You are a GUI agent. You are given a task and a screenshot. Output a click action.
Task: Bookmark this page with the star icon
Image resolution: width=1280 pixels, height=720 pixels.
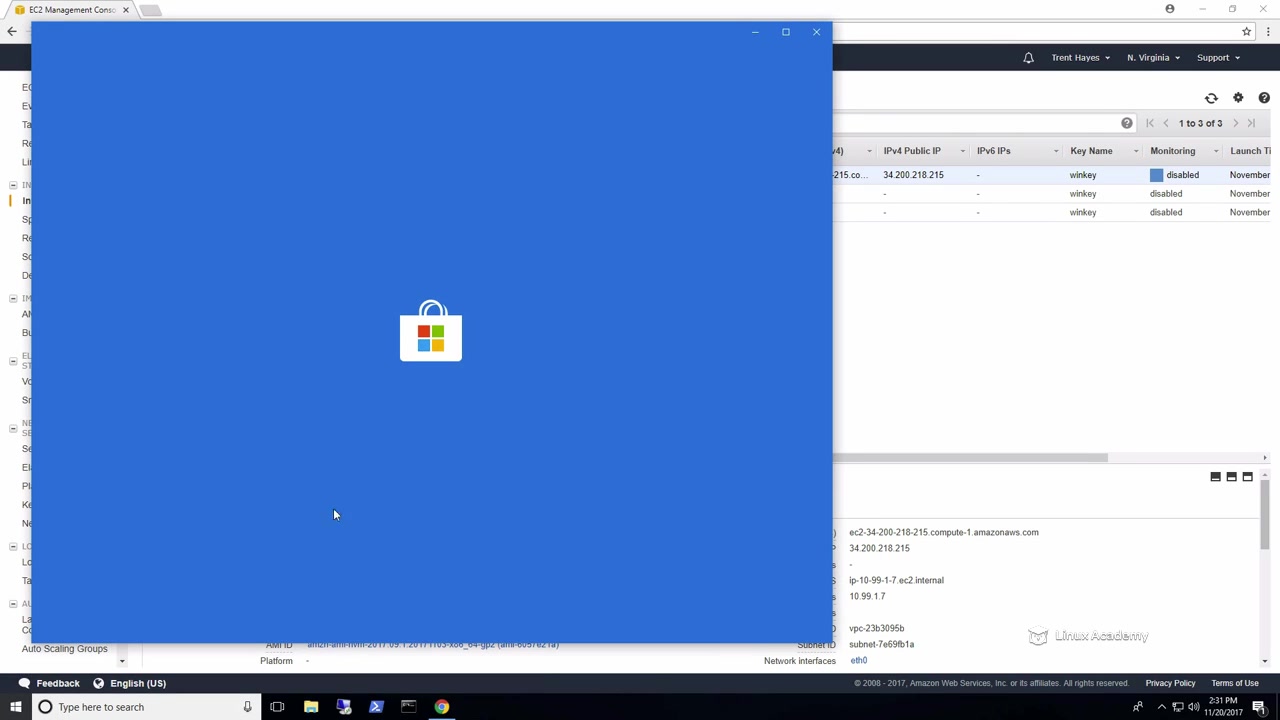coord(1246,32)
